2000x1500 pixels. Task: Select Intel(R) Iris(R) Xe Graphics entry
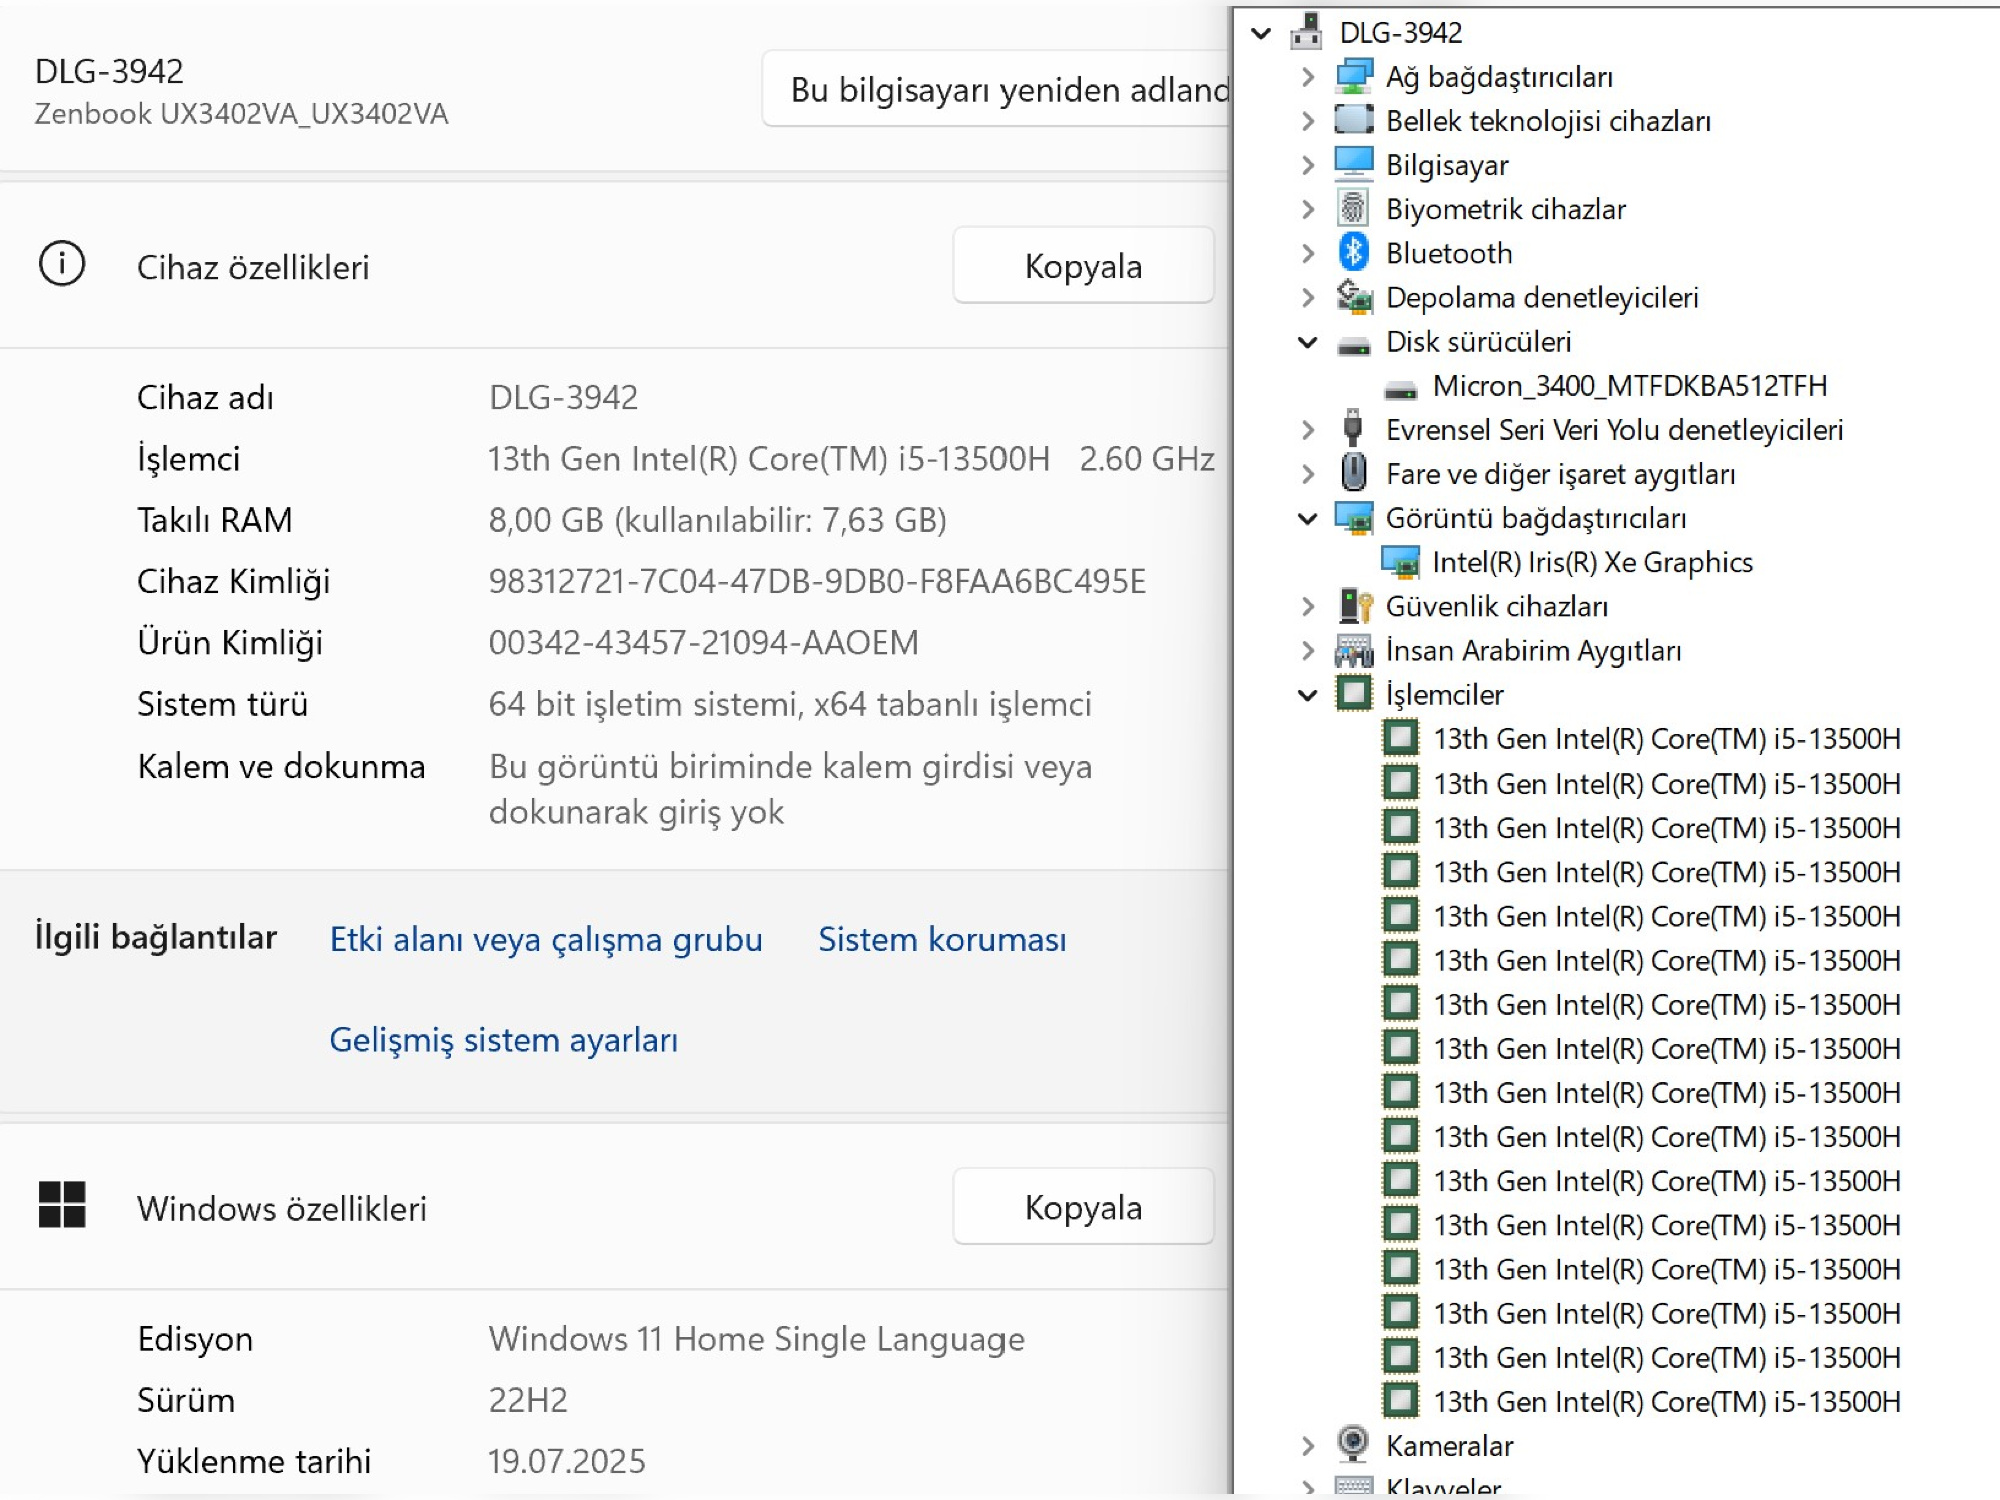pos(1592,562)
